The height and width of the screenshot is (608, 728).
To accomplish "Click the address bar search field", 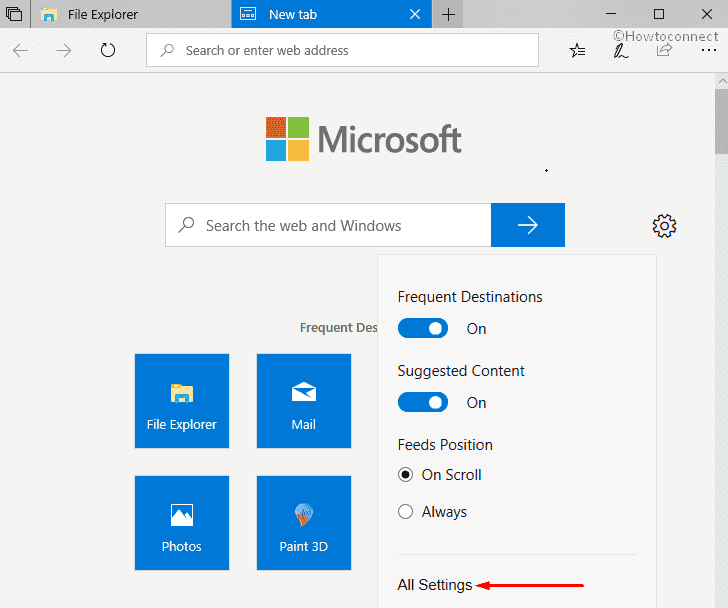I will [x=342, y=50].
